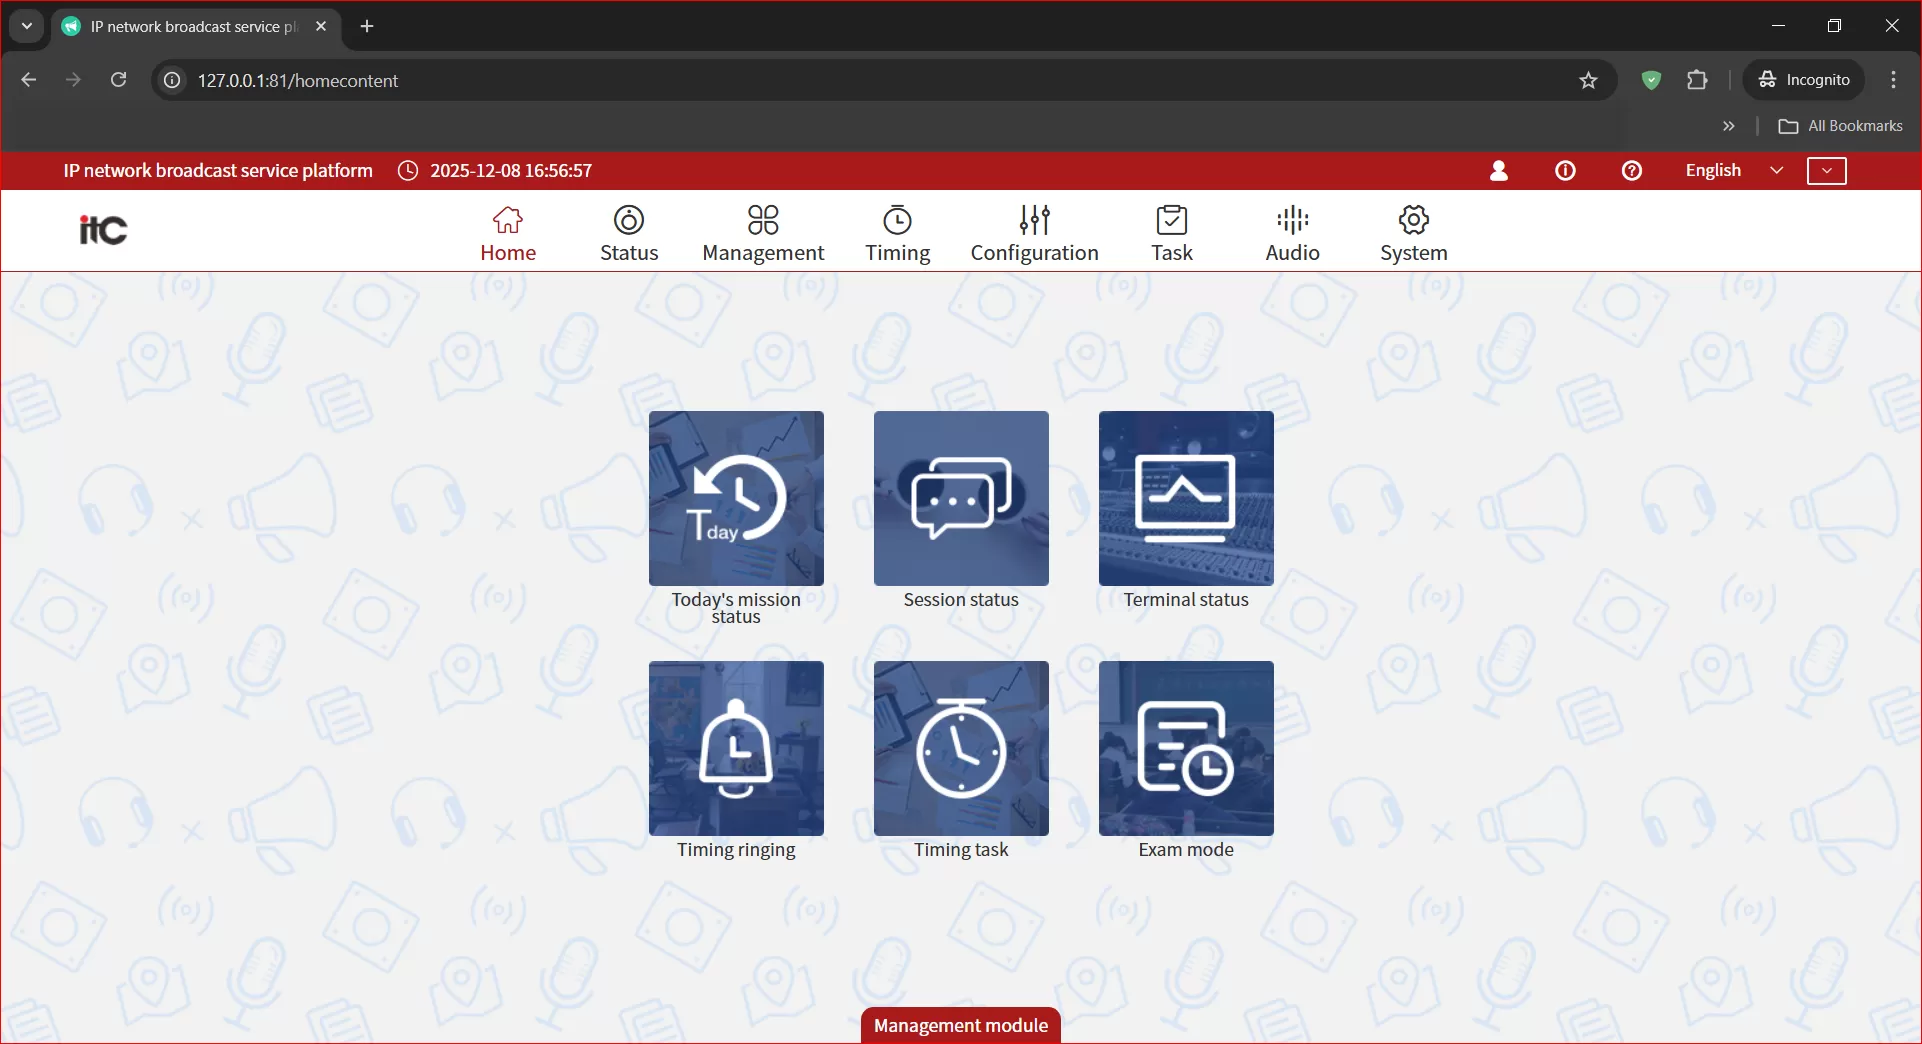This screenshot has width=1922, height=1044.
Task: Open the Audio menu
Action: [1292, 233]
